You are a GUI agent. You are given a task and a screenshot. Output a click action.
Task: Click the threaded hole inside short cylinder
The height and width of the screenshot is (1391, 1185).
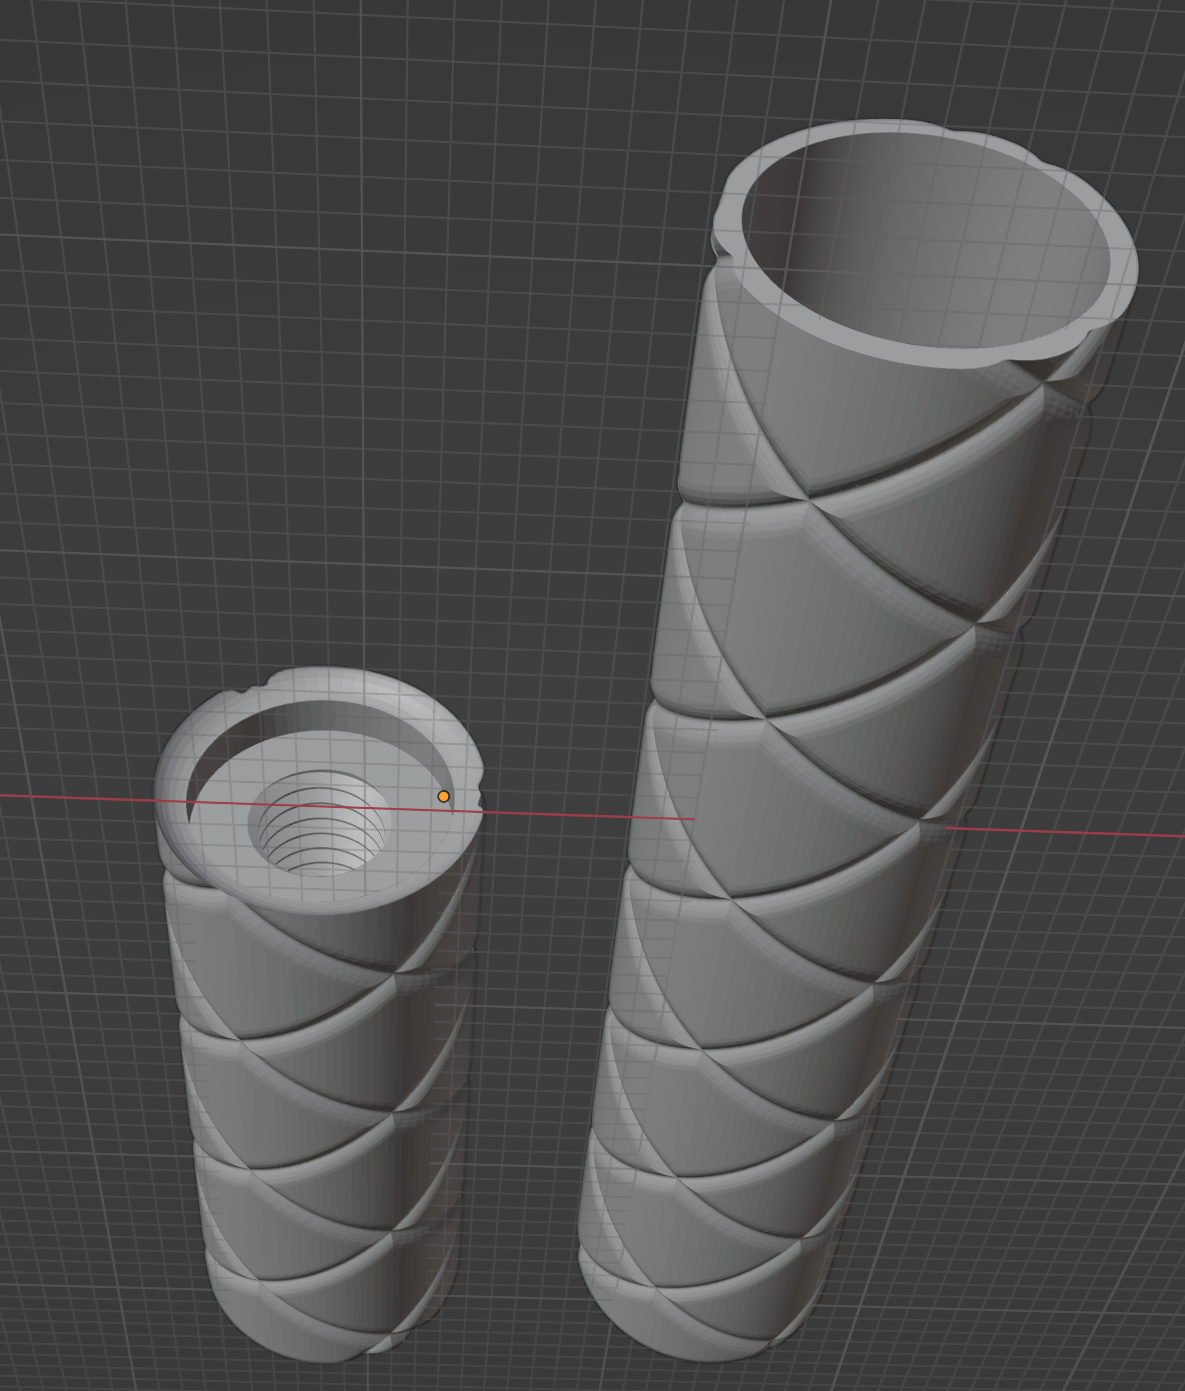point(320,824)
